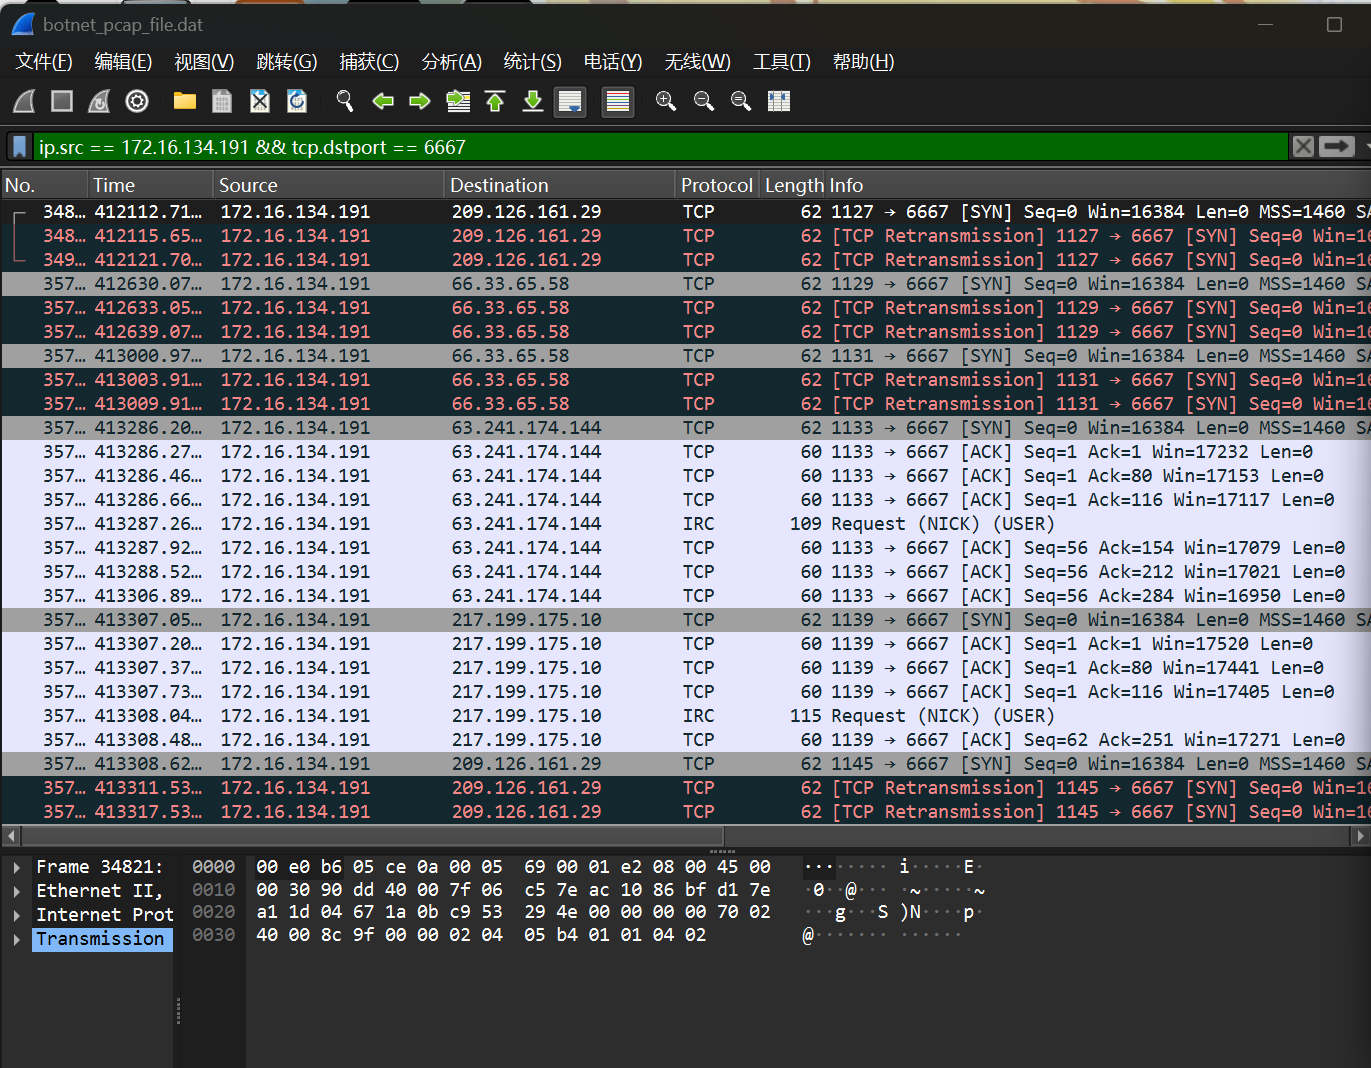
Task: Apply the display filter arrow button
Action: click(x=1336, y=147)
